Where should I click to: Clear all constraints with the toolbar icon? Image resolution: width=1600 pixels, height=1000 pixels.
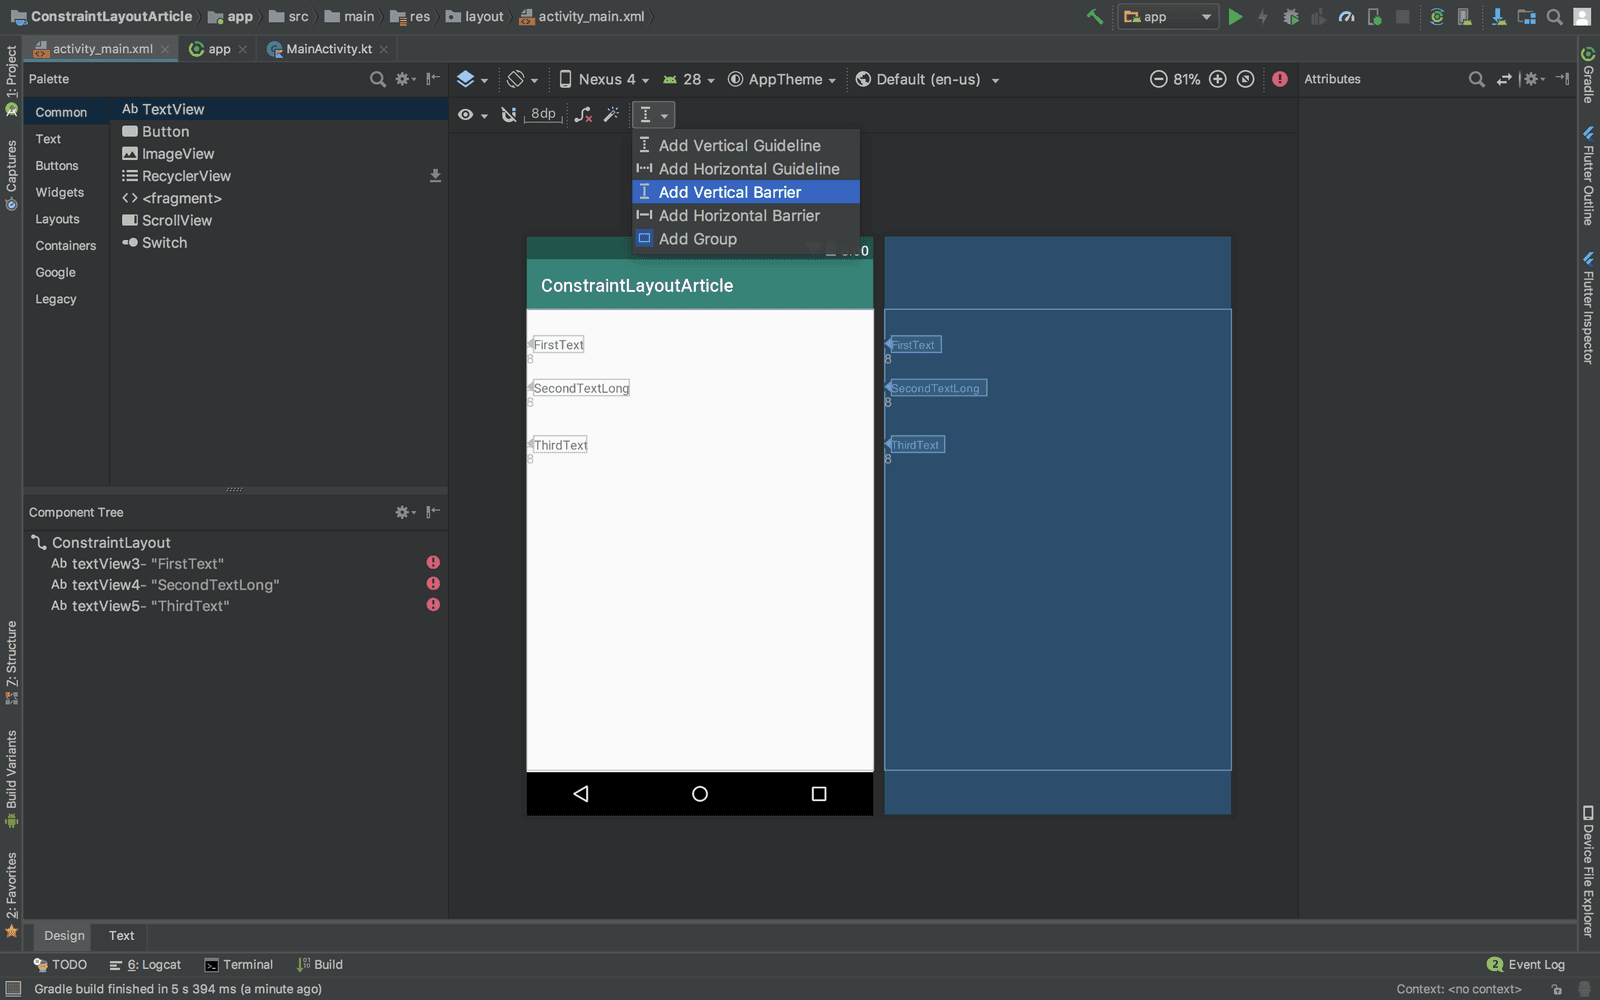click(584, 115)
